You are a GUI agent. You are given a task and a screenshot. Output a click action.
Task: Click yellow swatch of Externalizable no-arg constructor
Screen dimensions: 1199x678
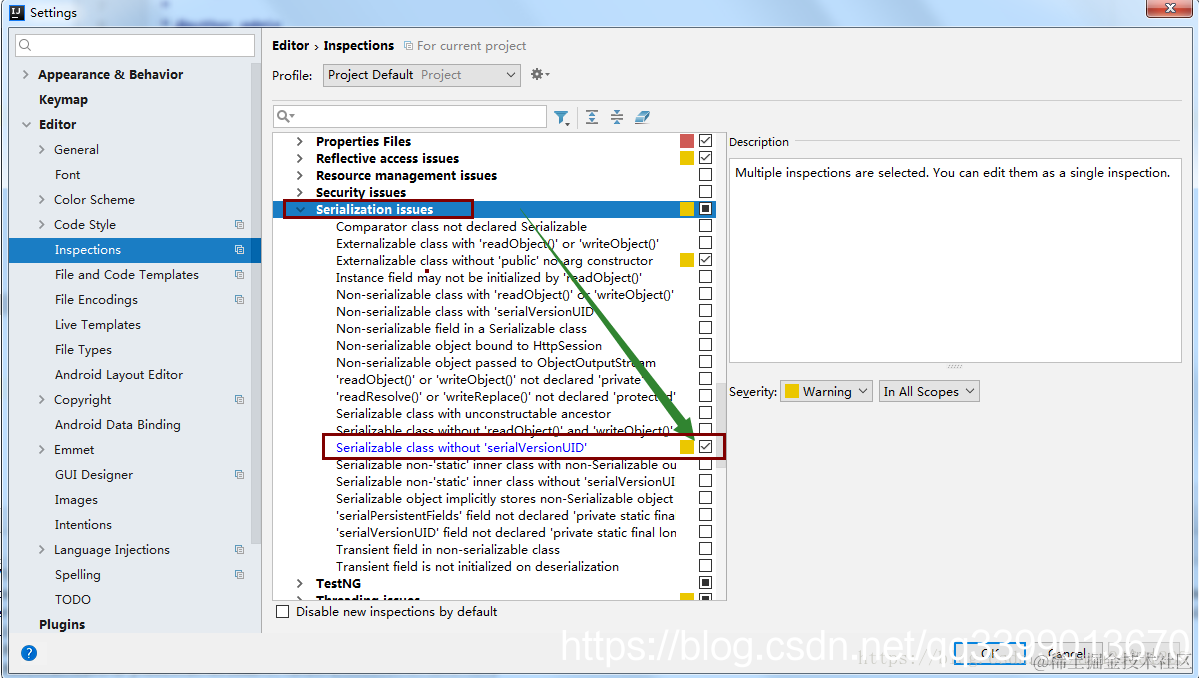click(x=687, y=260)
